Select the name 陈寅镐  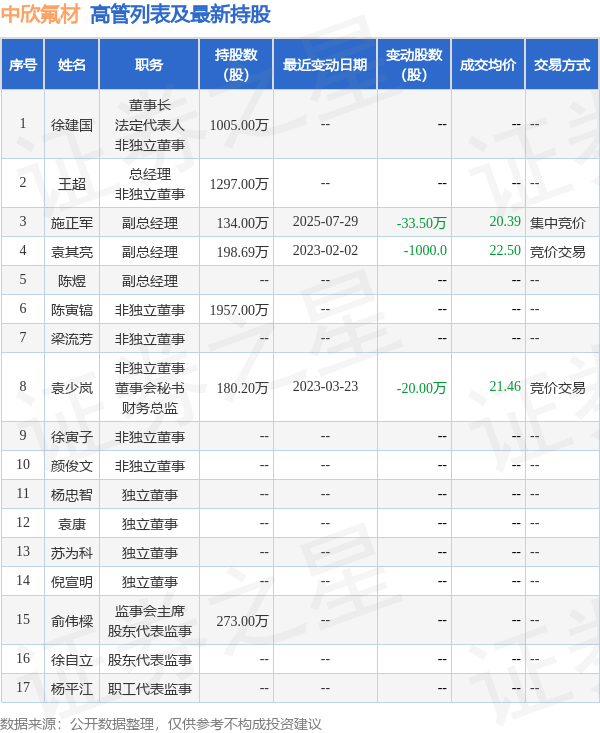(72, 309)
